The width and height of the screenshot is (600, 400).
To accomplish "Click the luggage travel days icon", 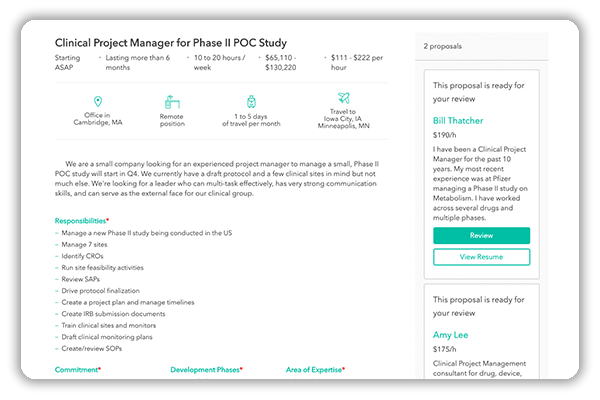I will 251,101.
